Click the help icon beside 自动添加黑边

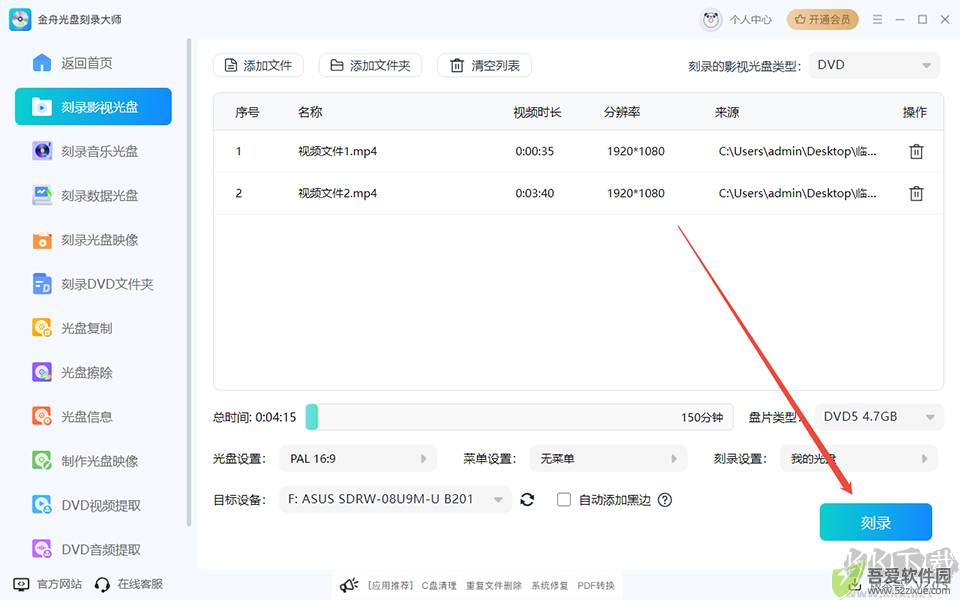pos(665,500)
